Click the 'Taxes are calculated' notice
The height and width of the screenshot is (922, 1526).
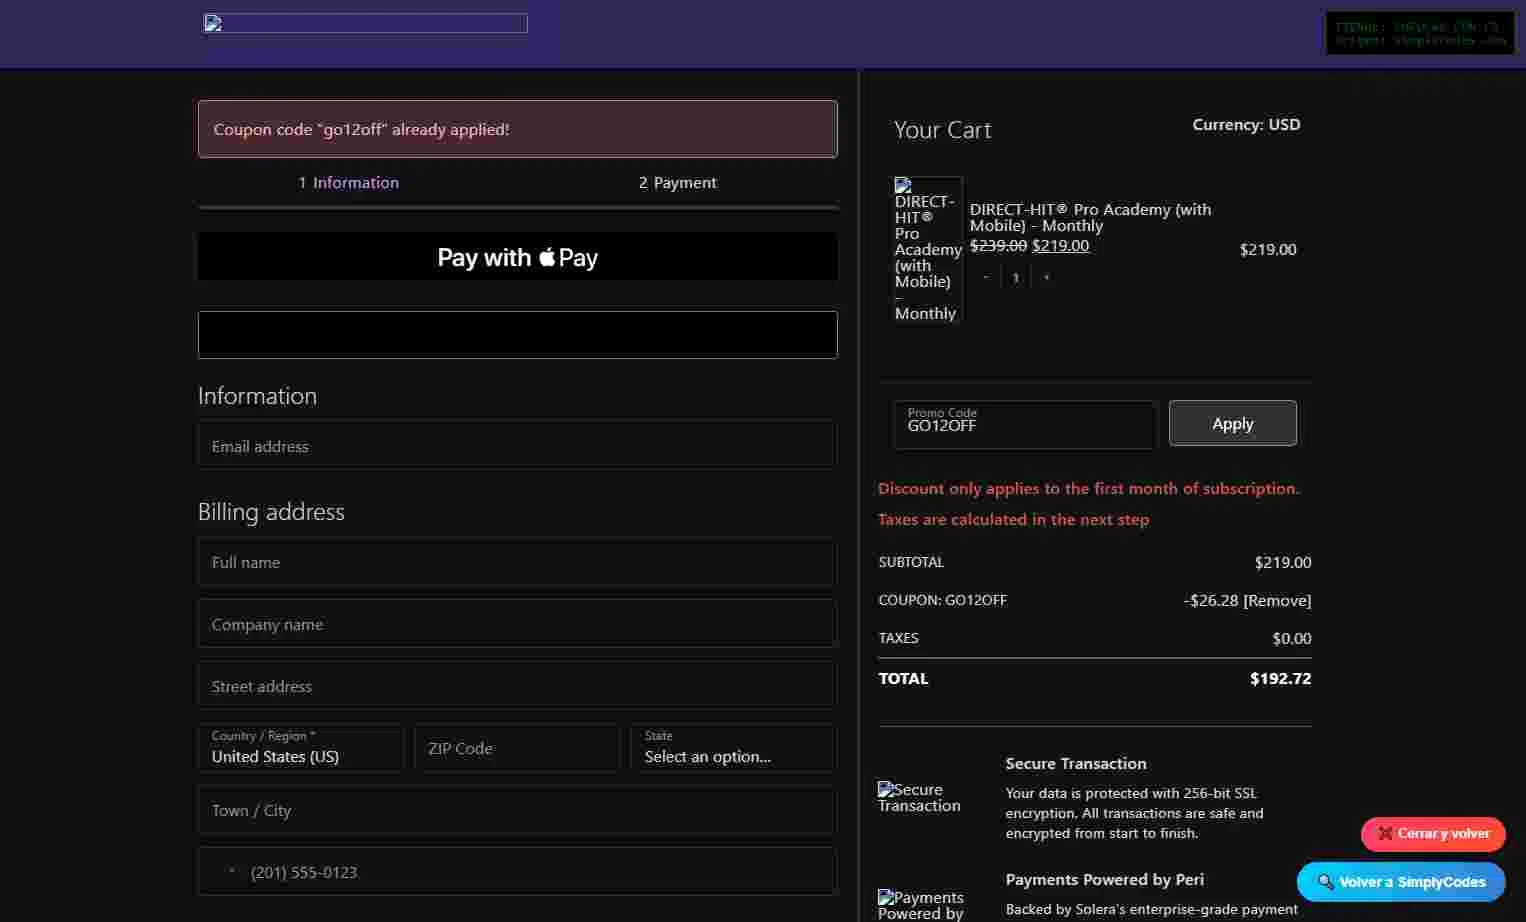(1013, 519)
